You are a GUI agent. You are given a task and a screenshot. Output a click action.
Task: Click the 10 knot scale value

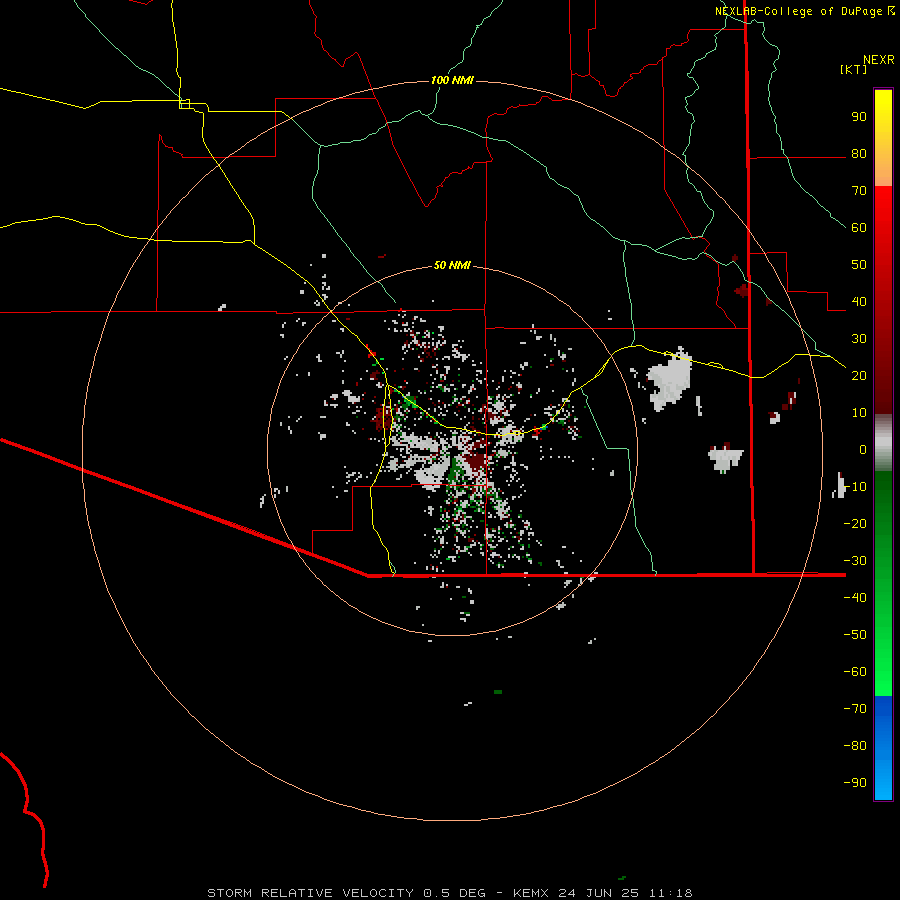tap(859, 413)
